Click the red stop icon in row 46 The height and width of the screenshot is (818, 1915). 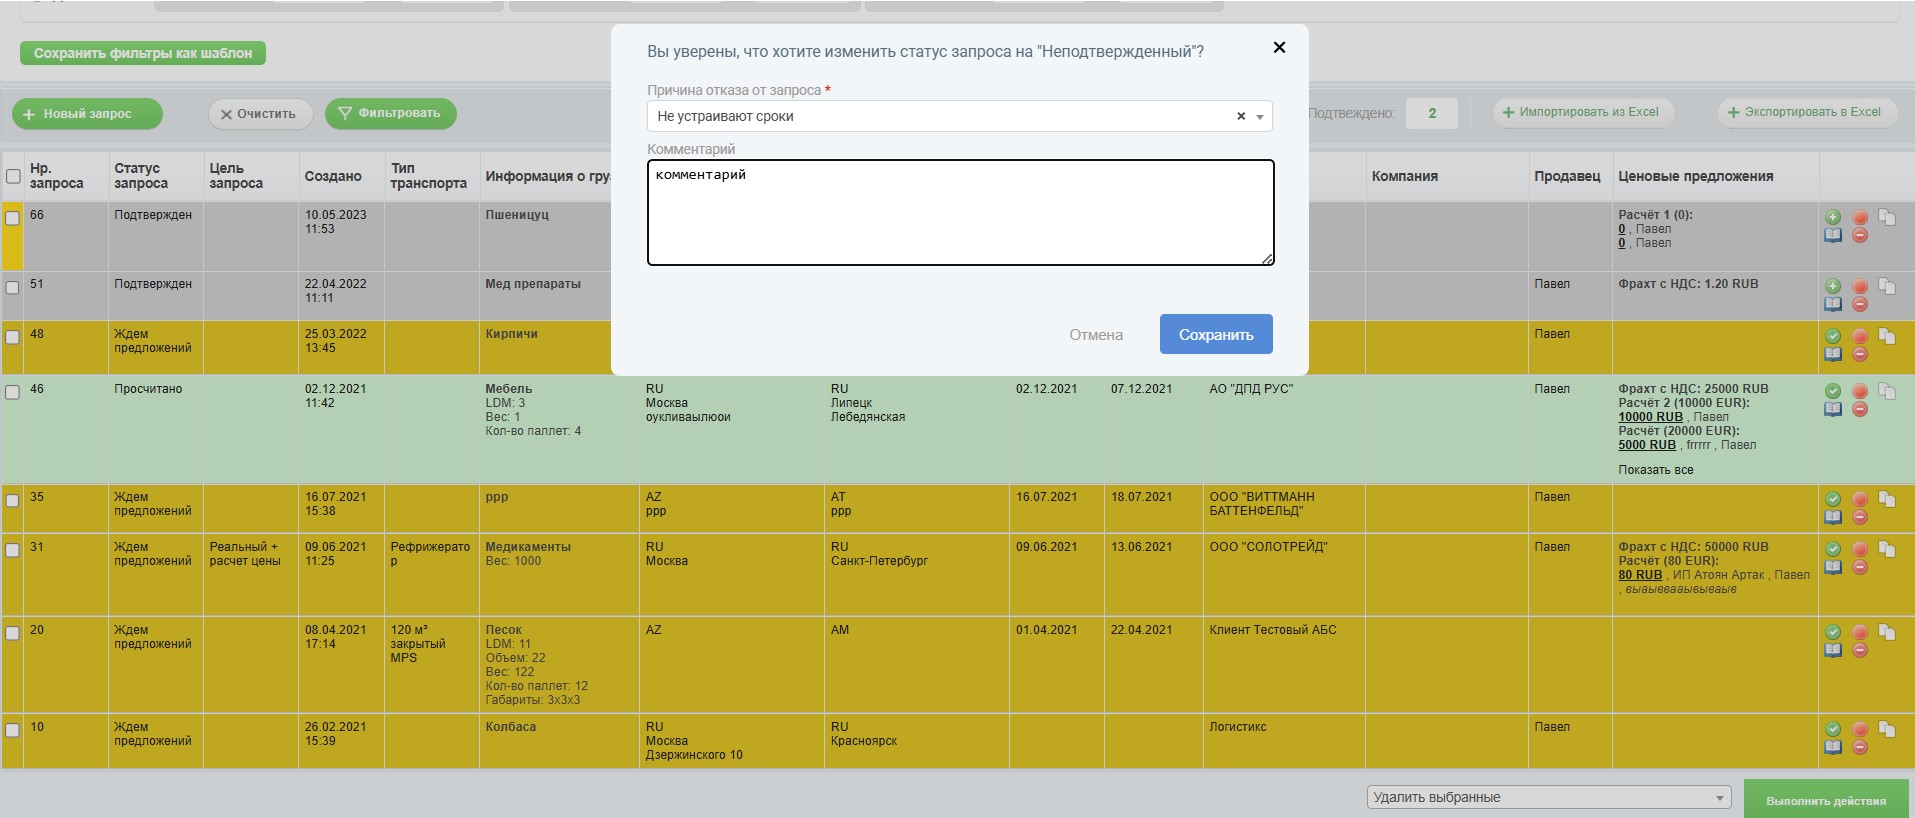click(1860, 391)
